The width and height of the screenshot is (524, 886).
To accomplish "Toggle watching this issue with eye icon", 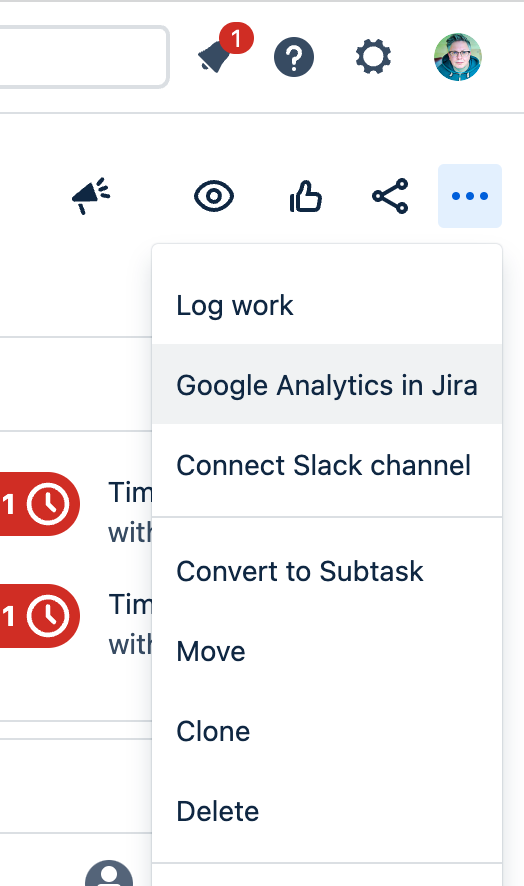I will coord(214,196).
